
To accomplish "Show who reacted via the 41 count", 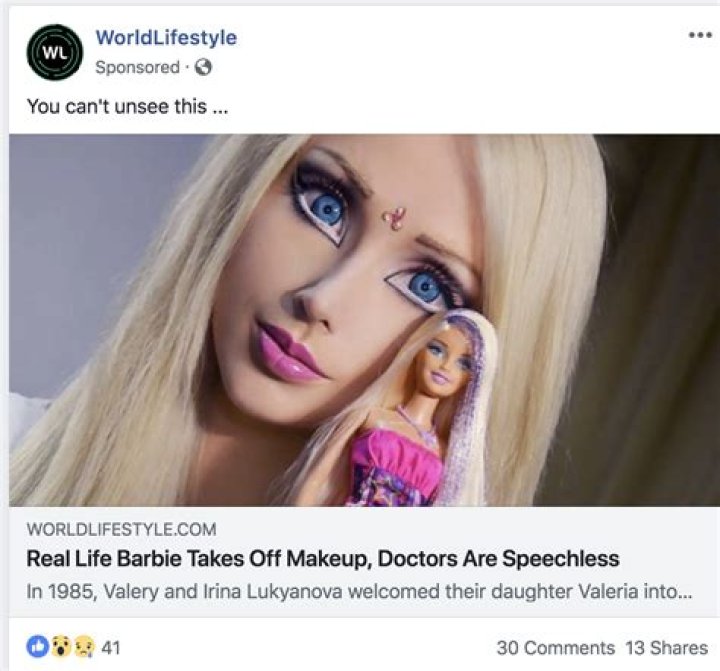I will click(x=111, y=648).
